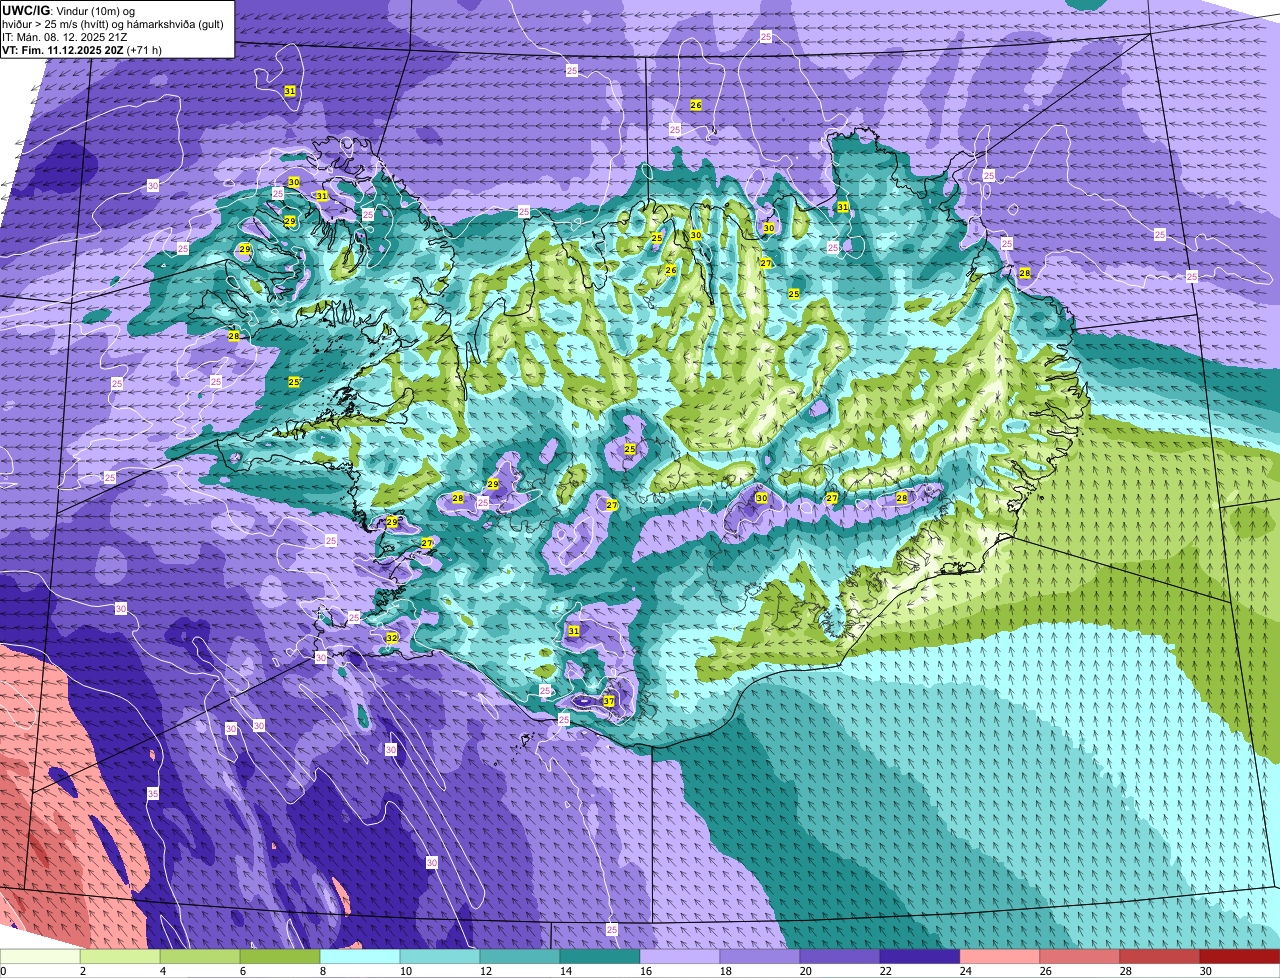Click the yellow 37 peak gust label
This screenshot has height=978, width=1280.
click(609, 701)
